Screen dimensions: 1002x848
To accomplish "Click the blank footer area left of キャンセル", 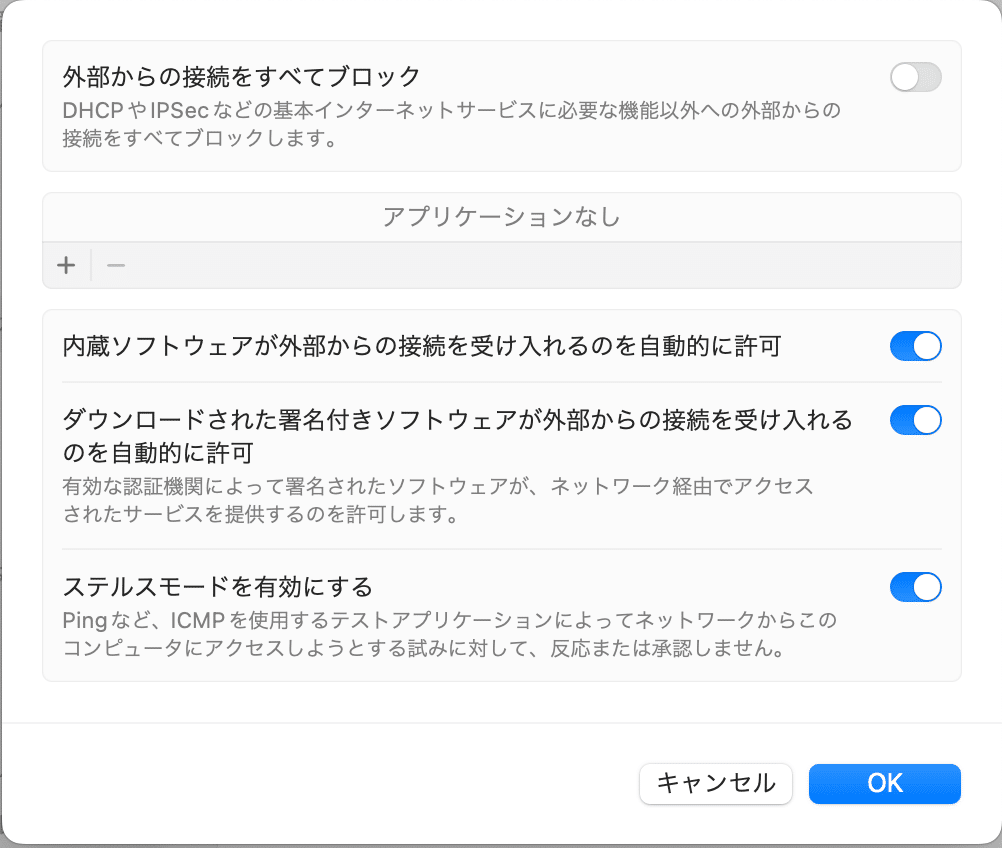I will tap(320, 783).
